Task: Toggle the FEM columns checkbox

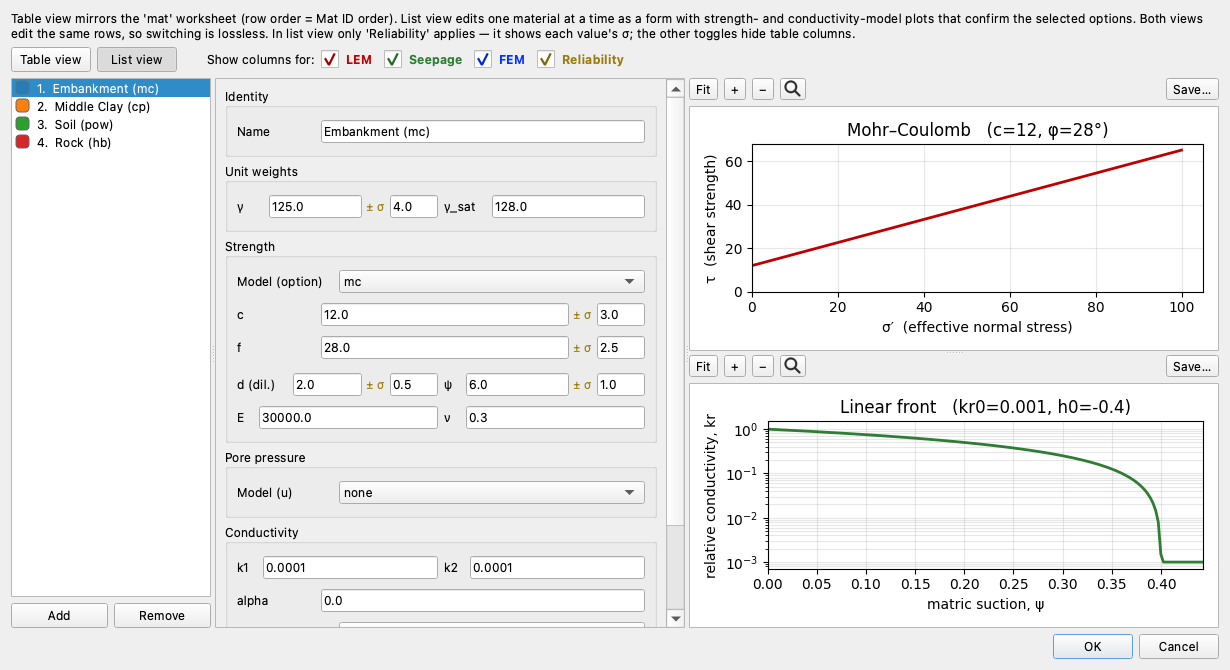Action: click(x=483, y=60)
